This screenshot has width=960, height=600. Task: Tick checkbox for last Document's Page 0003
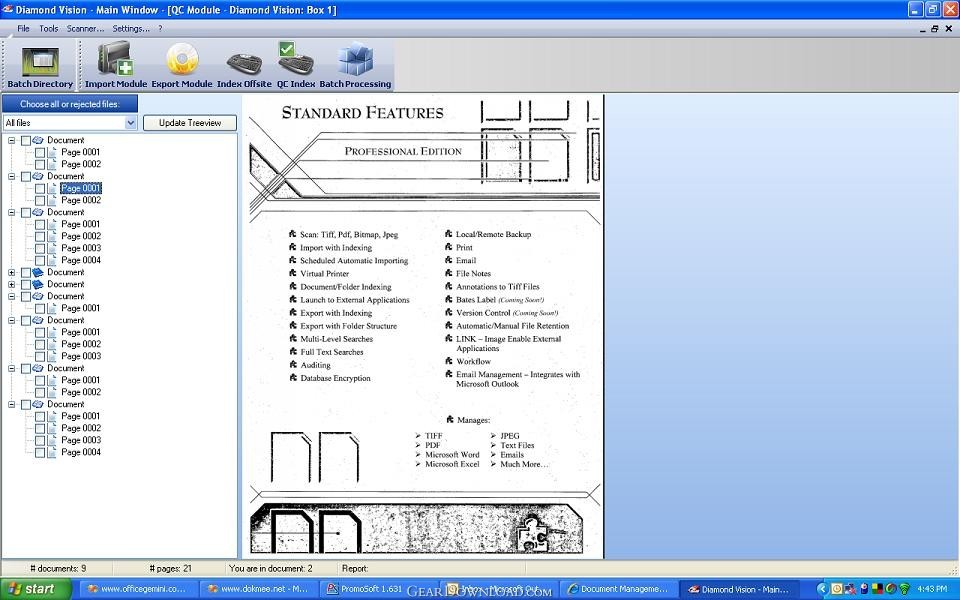point(40,441)
